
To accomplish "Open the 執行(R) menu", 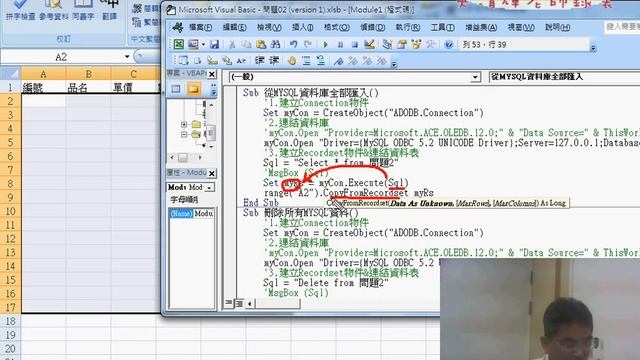I will coord(408,27).
